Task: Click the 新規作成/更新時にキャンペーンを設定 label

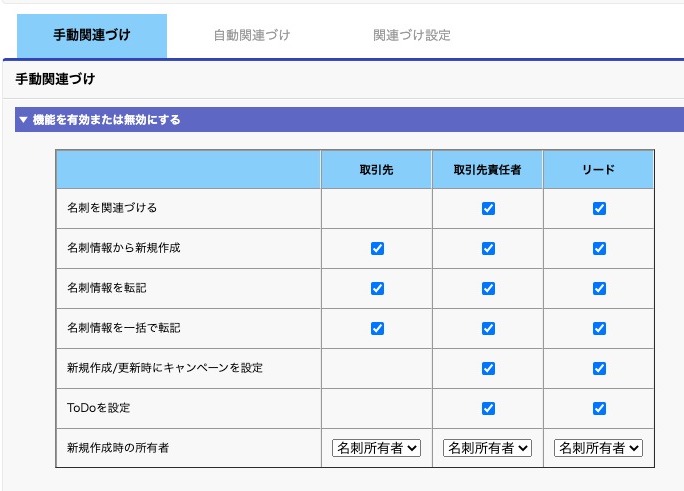Action: (164, 368)
